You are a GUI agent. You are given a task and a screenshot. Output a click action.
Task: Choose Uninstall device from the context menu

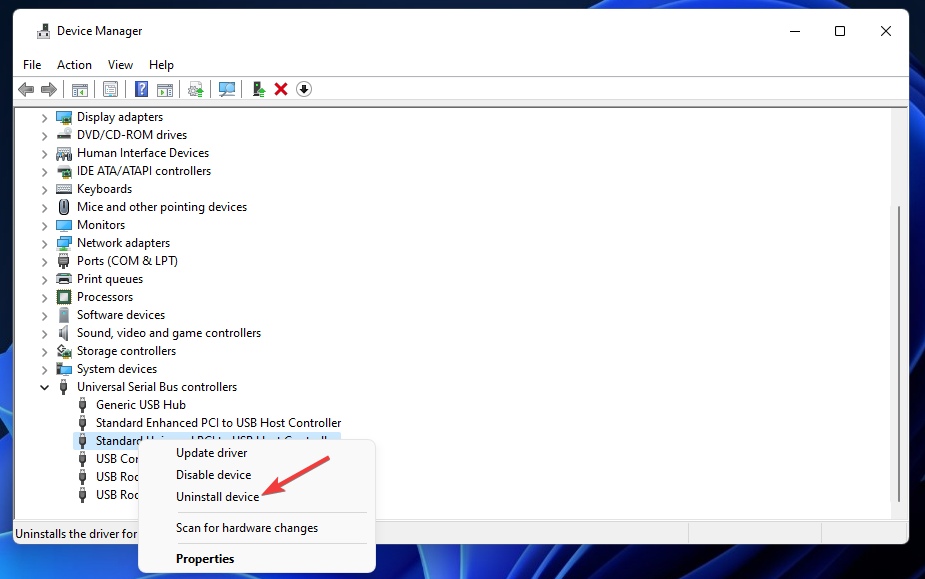point(213,496)
